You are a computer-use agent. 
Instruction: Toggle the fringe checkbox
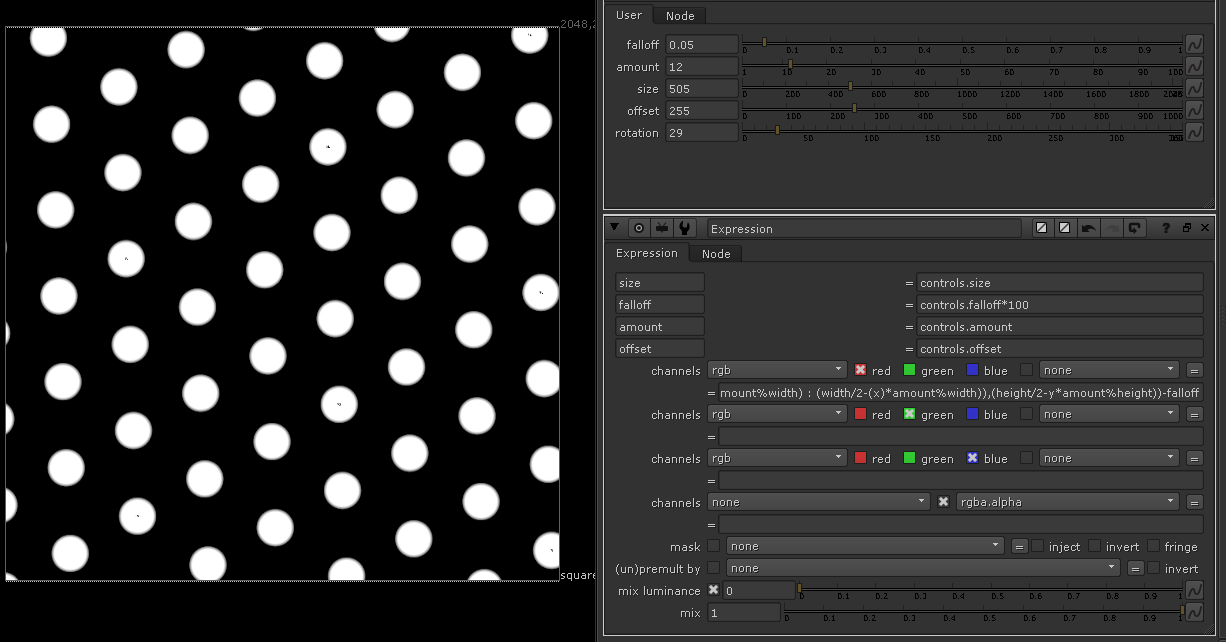[x=1154, y=546]
